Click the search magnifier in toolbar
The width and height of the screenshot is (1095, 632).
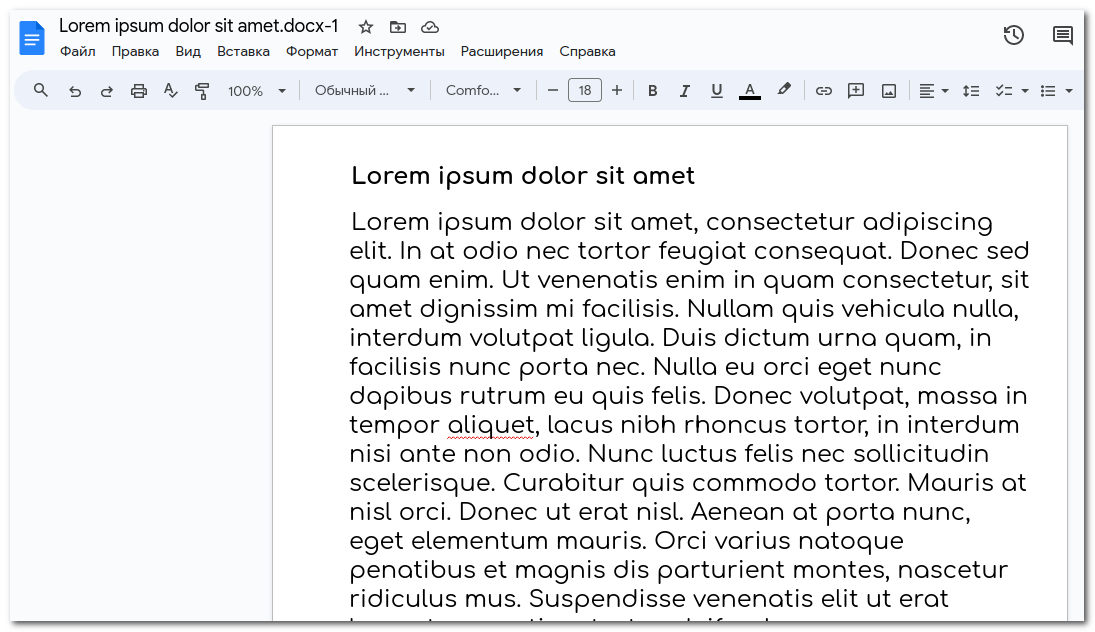(x=41, y=90)
